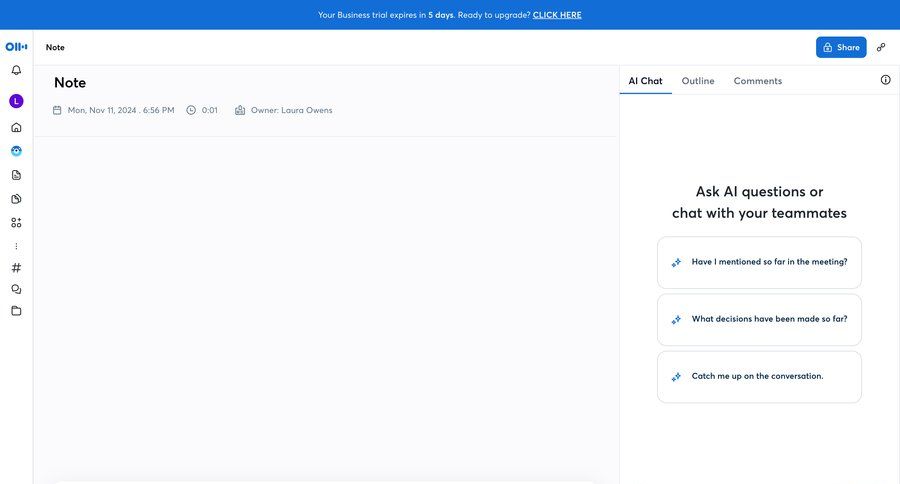900x484 pixels.
Task: Click the CLICK HERE upgrade link
Action: coord(557,15)
